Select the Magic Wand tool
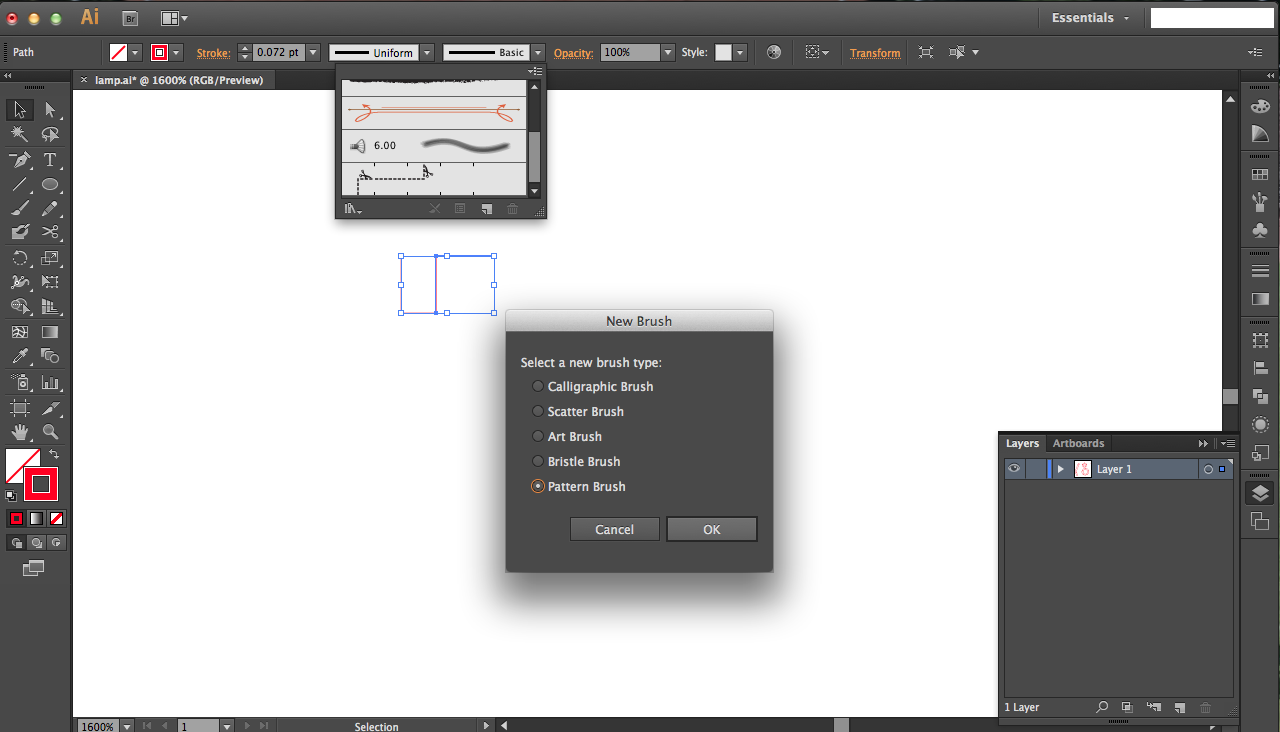The height and width of the screenshot is (732, 1280). (x=20, y=134)
